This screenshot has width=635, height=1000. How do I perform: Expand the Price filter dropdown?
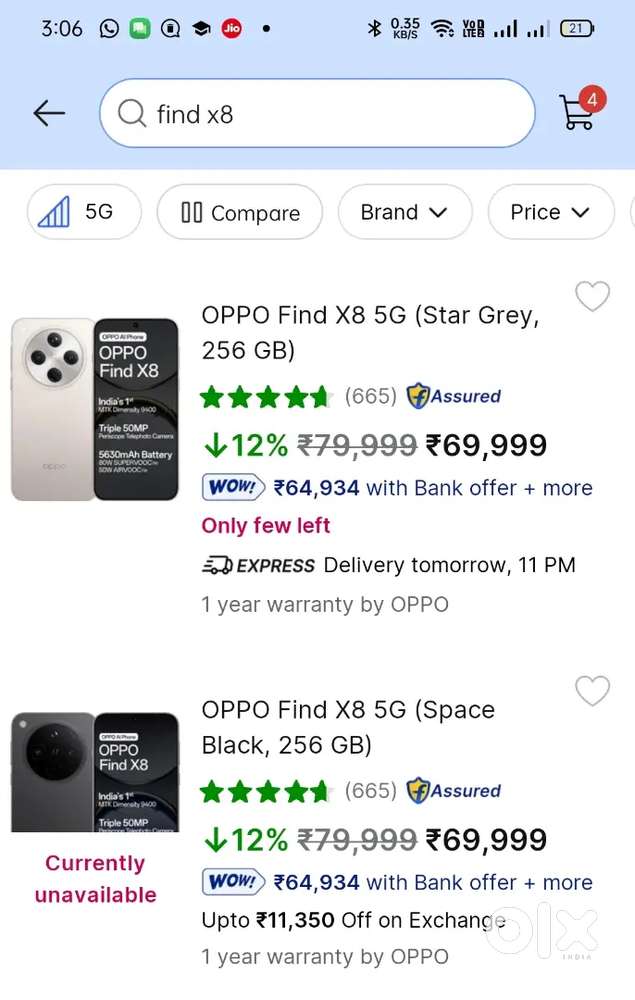(550, 212)
